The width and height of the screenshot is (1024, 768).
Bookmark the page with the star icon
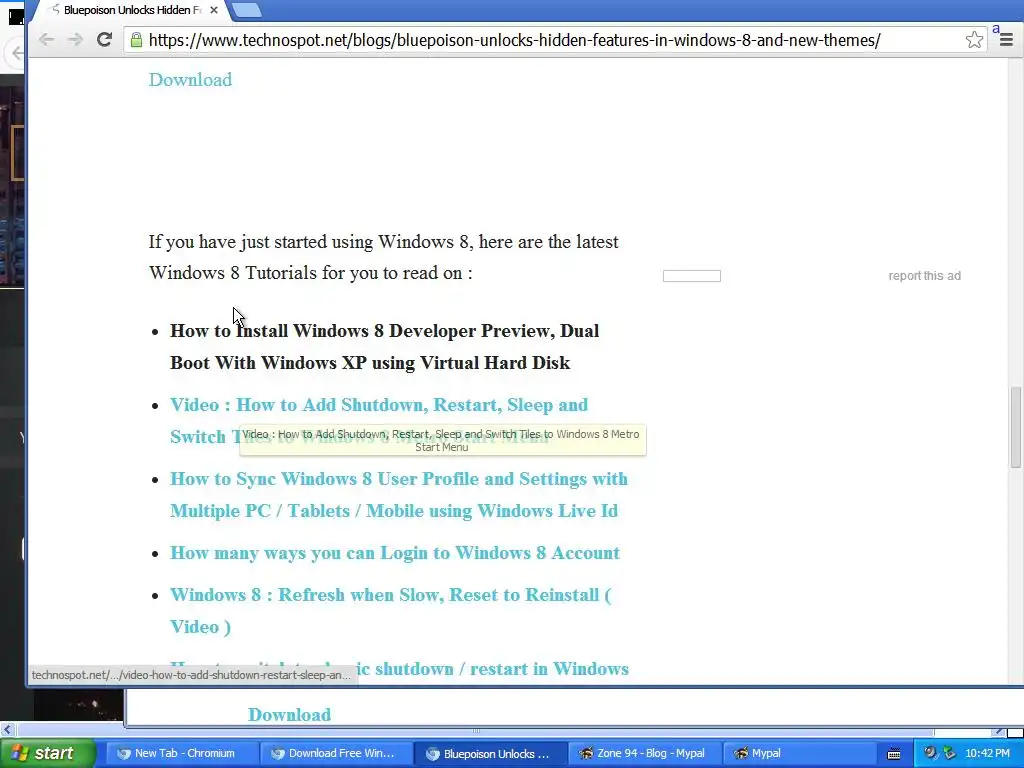coord(974,40)
